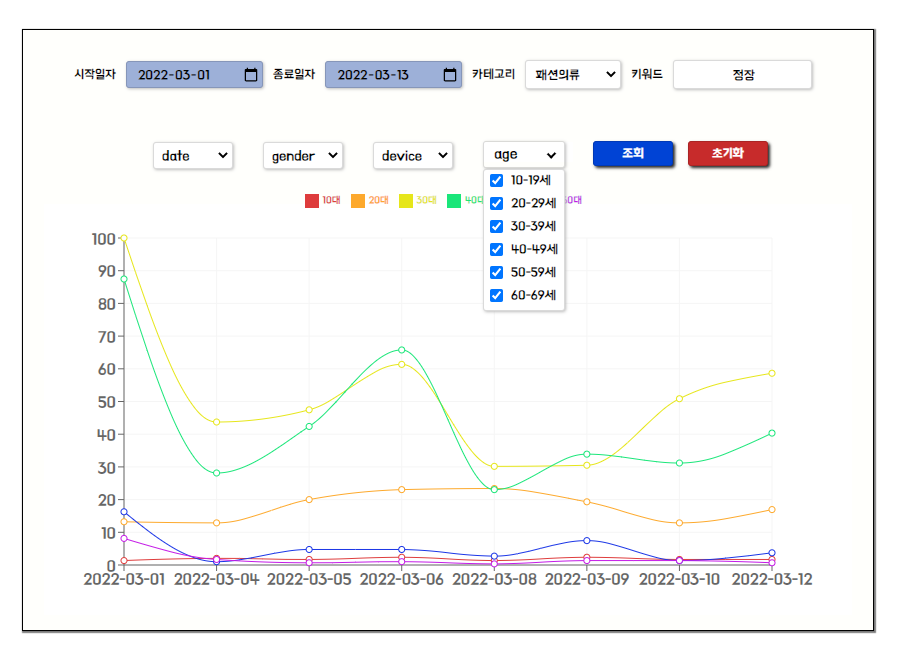Toggle the 10대 series via its legend entry
Screen dimensions: 899x652
[x=327, y=200]
